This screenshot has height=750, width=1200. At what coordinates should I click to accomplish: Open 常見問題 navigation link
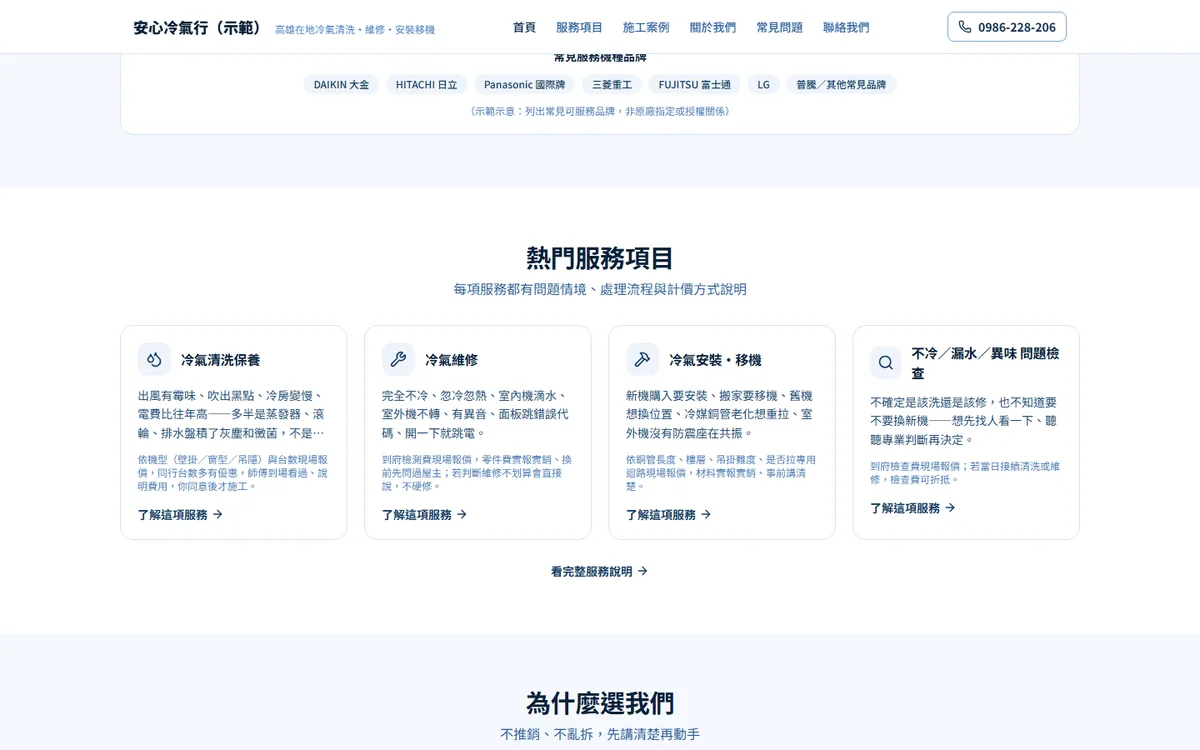tap(780, 27)
